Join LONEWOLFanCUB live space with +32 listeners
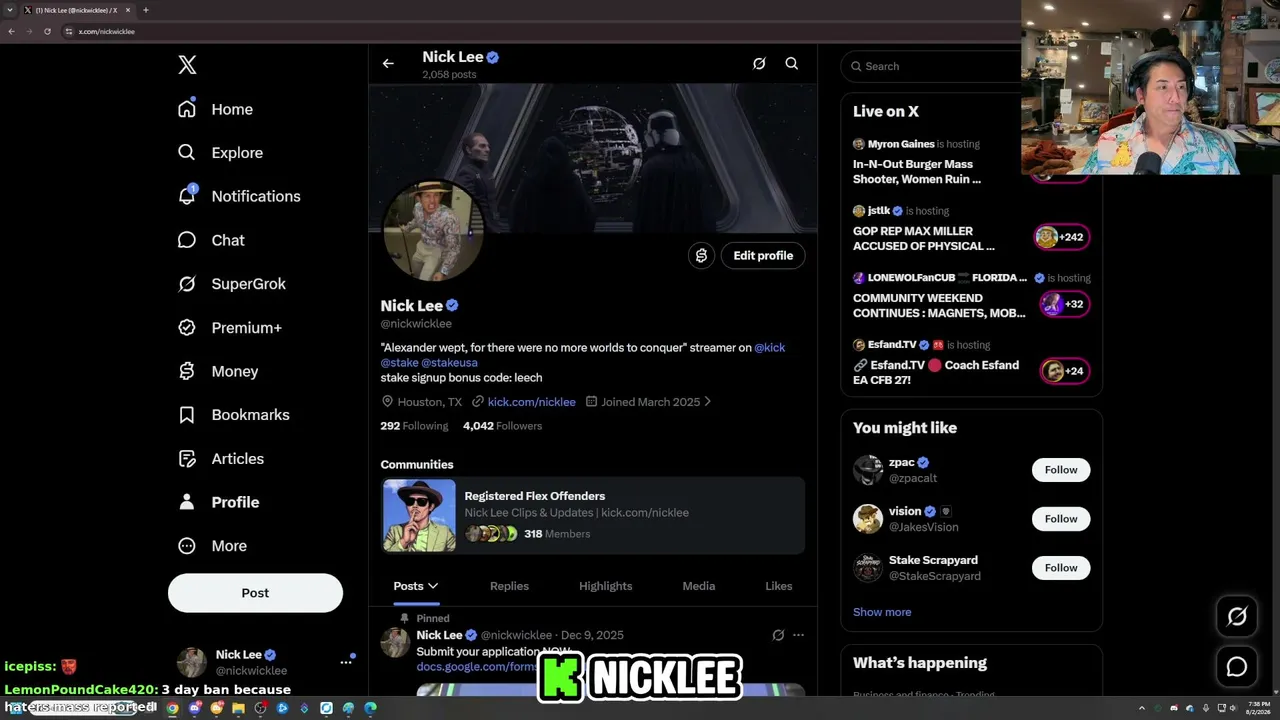 1064,304
